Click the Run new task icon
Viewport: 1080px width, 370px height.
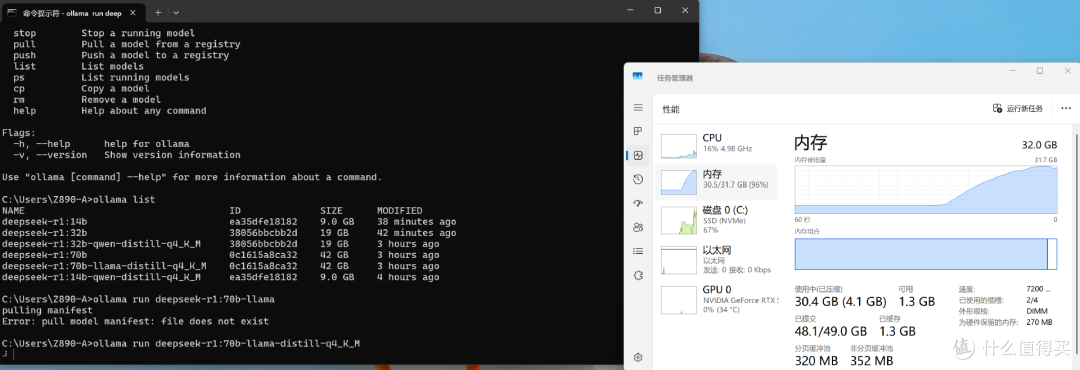click(x=997, y=108)
